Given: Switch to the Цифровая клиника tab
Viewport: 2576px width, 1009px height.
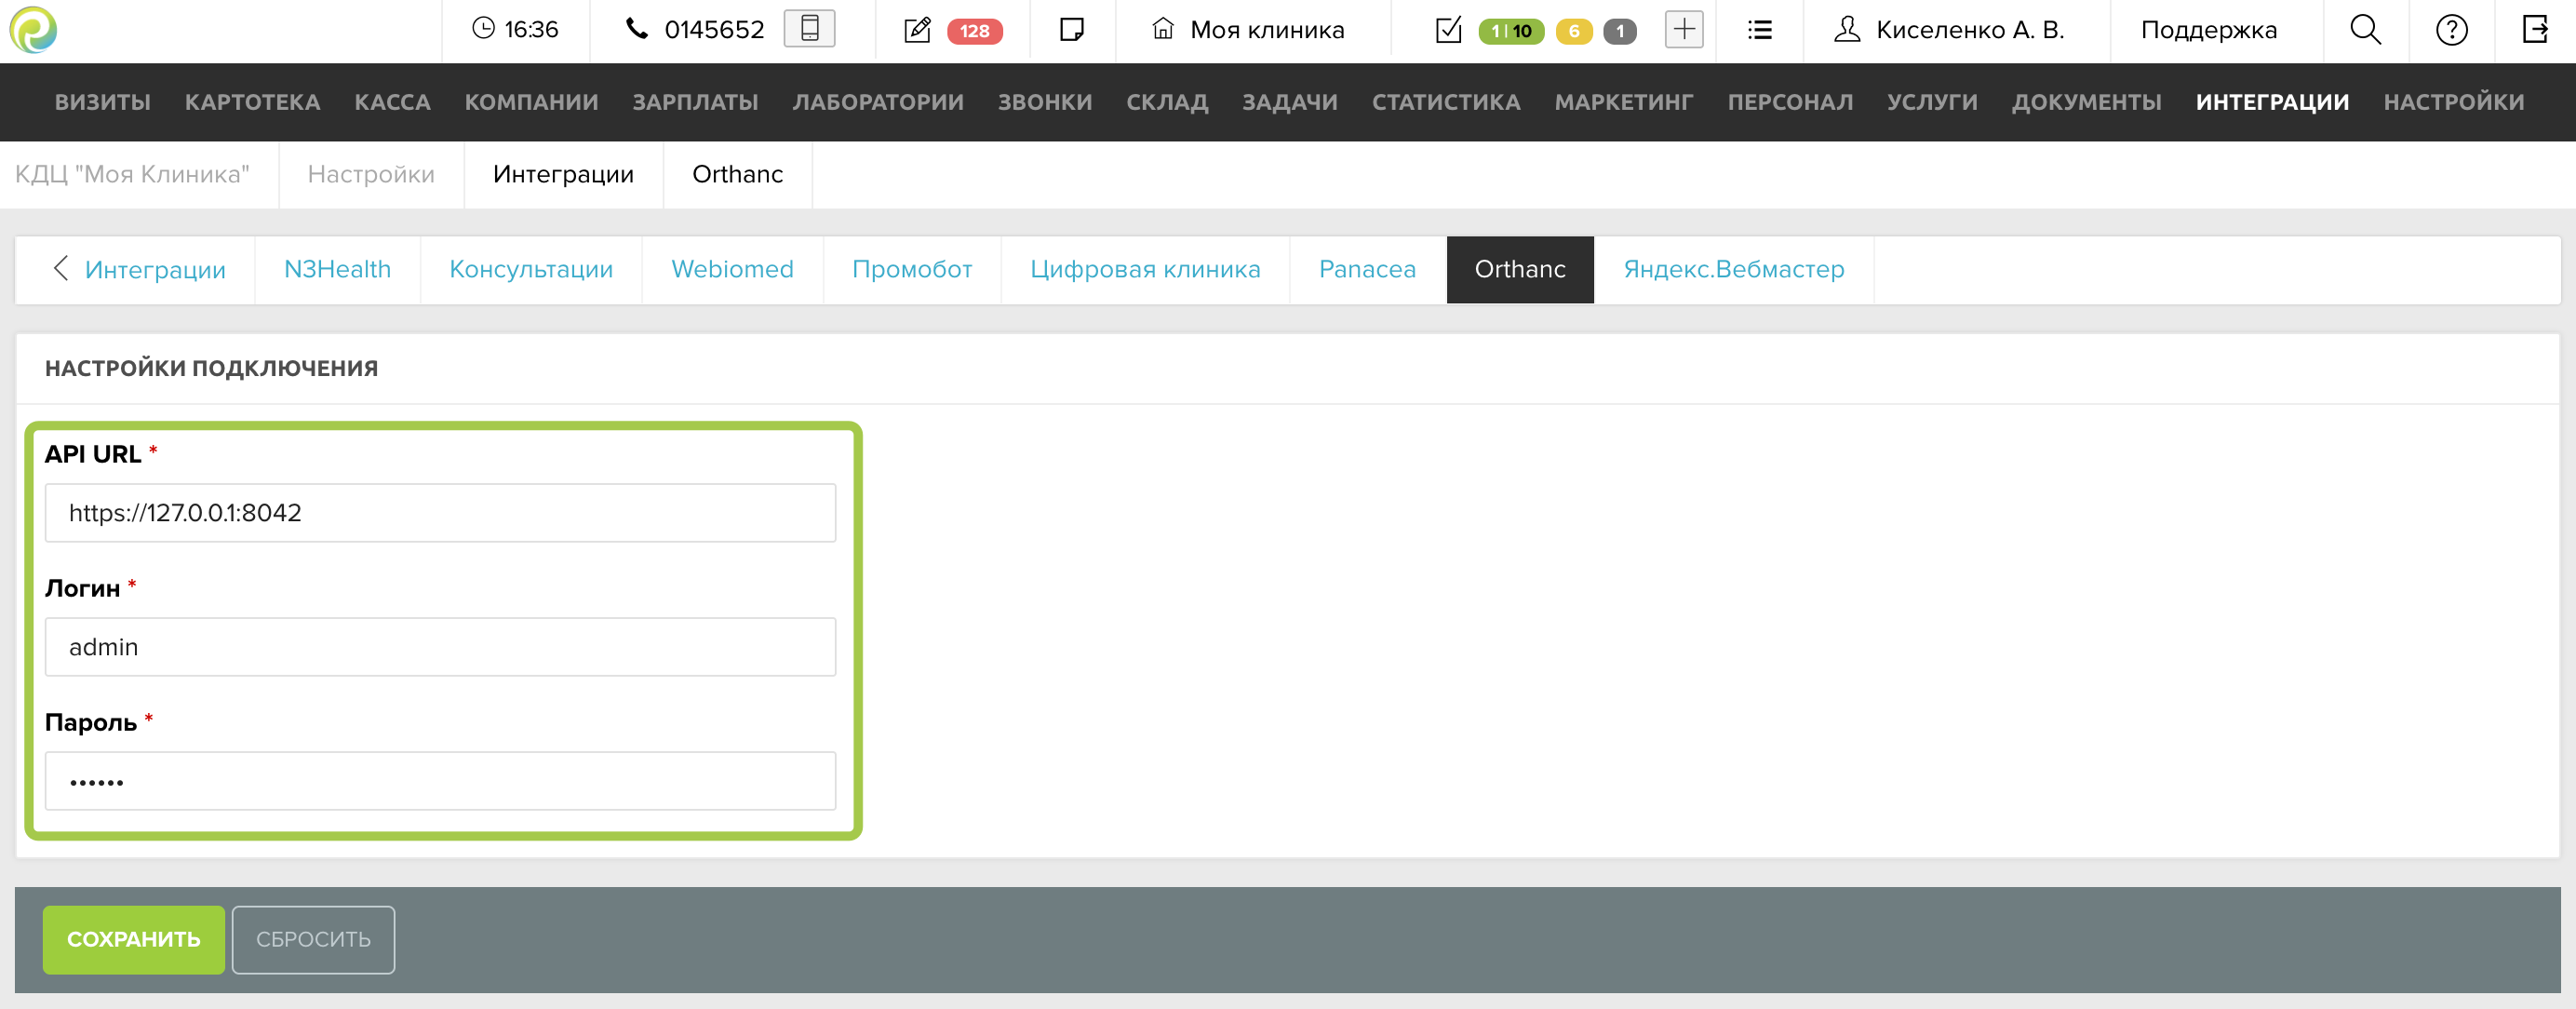Looking at the screenshot, I should click(x=1145, y=269).
